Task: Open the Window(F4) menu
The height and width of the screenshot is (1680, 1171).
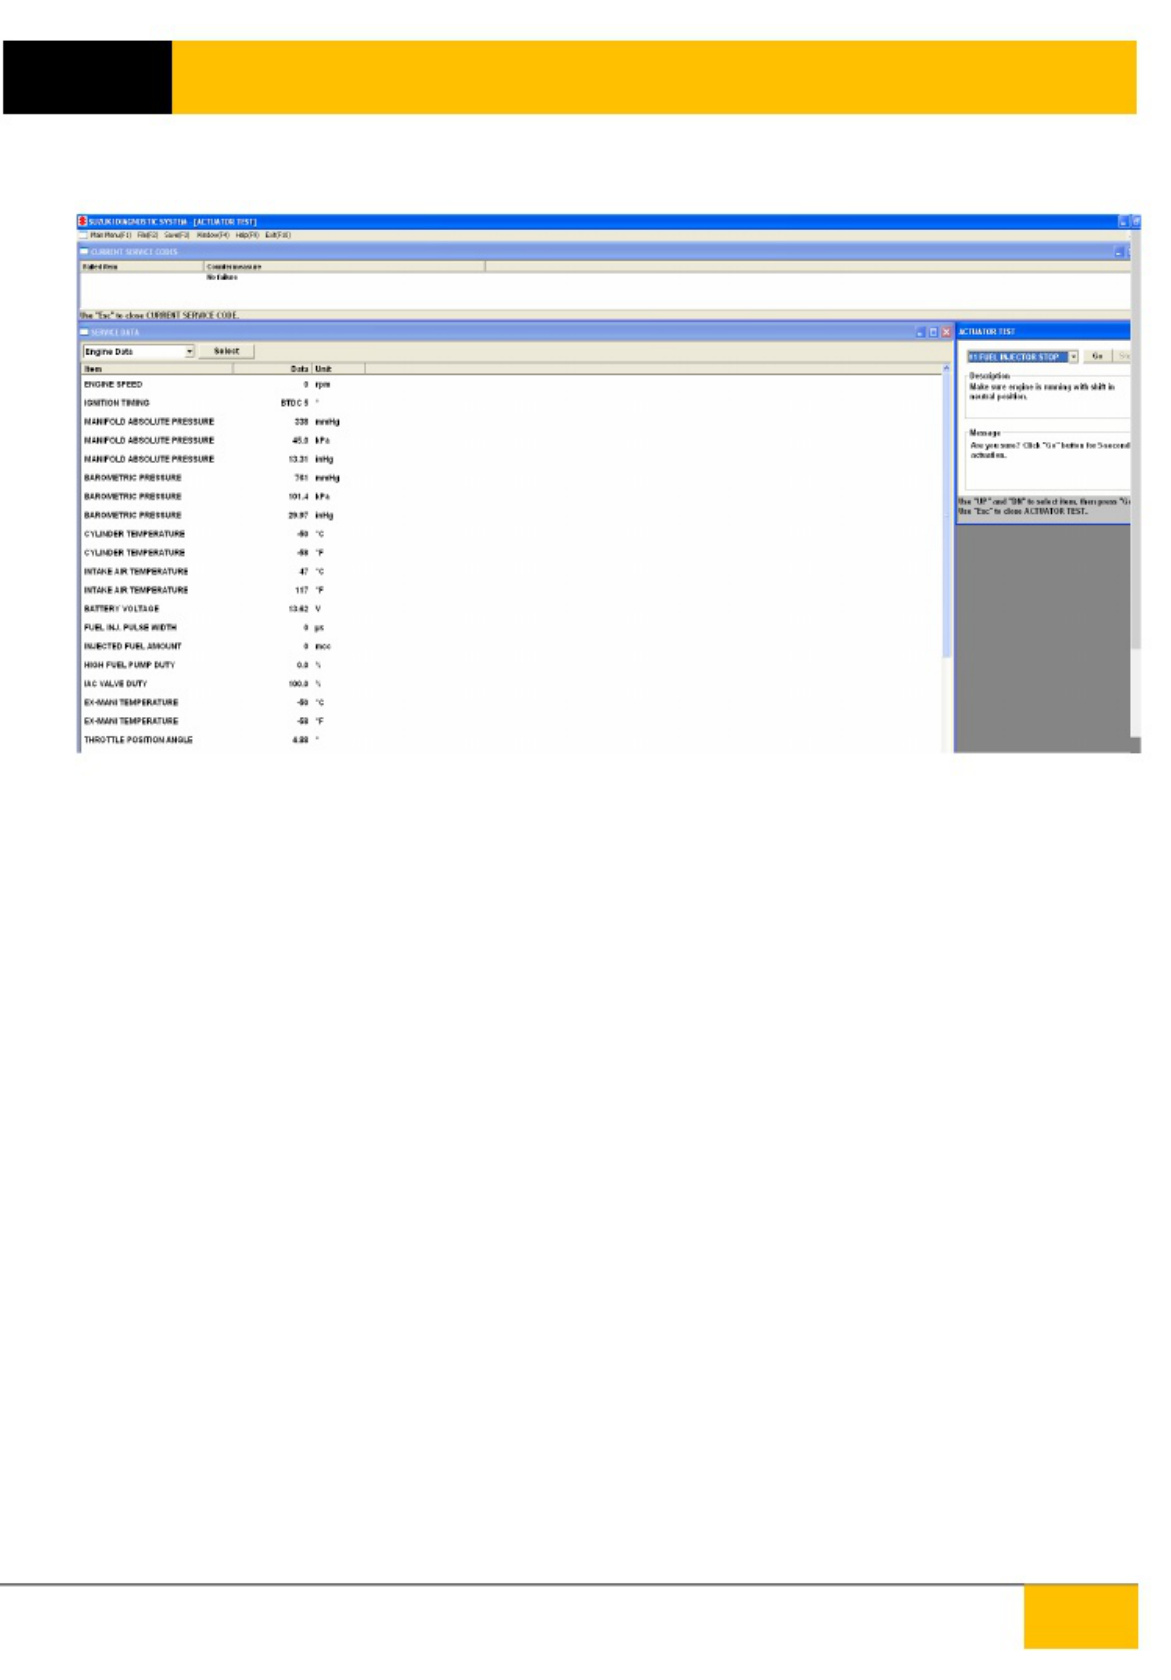Action: [213, 235]
